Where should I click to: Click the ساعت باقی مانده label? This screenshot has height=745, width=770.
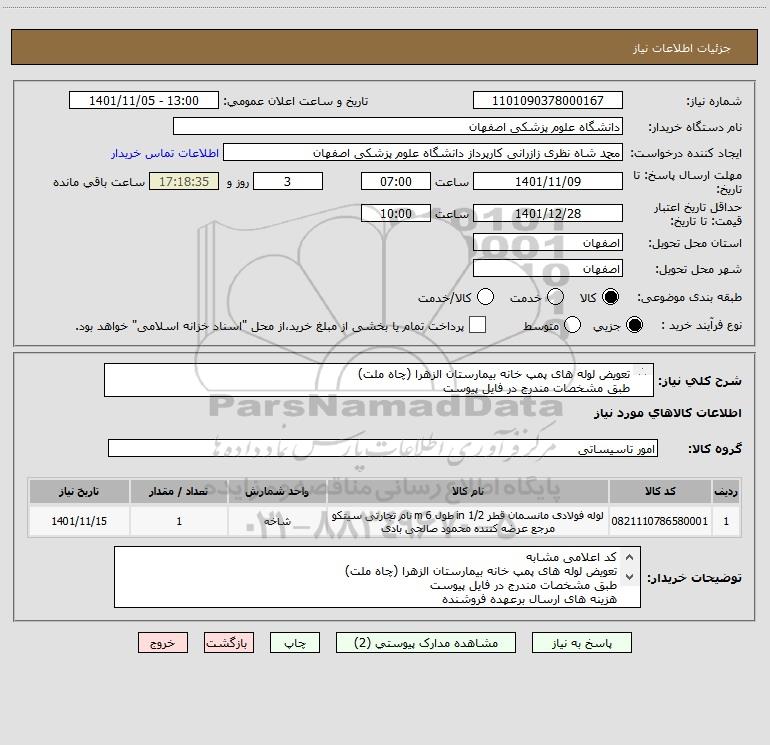[99, 182]
